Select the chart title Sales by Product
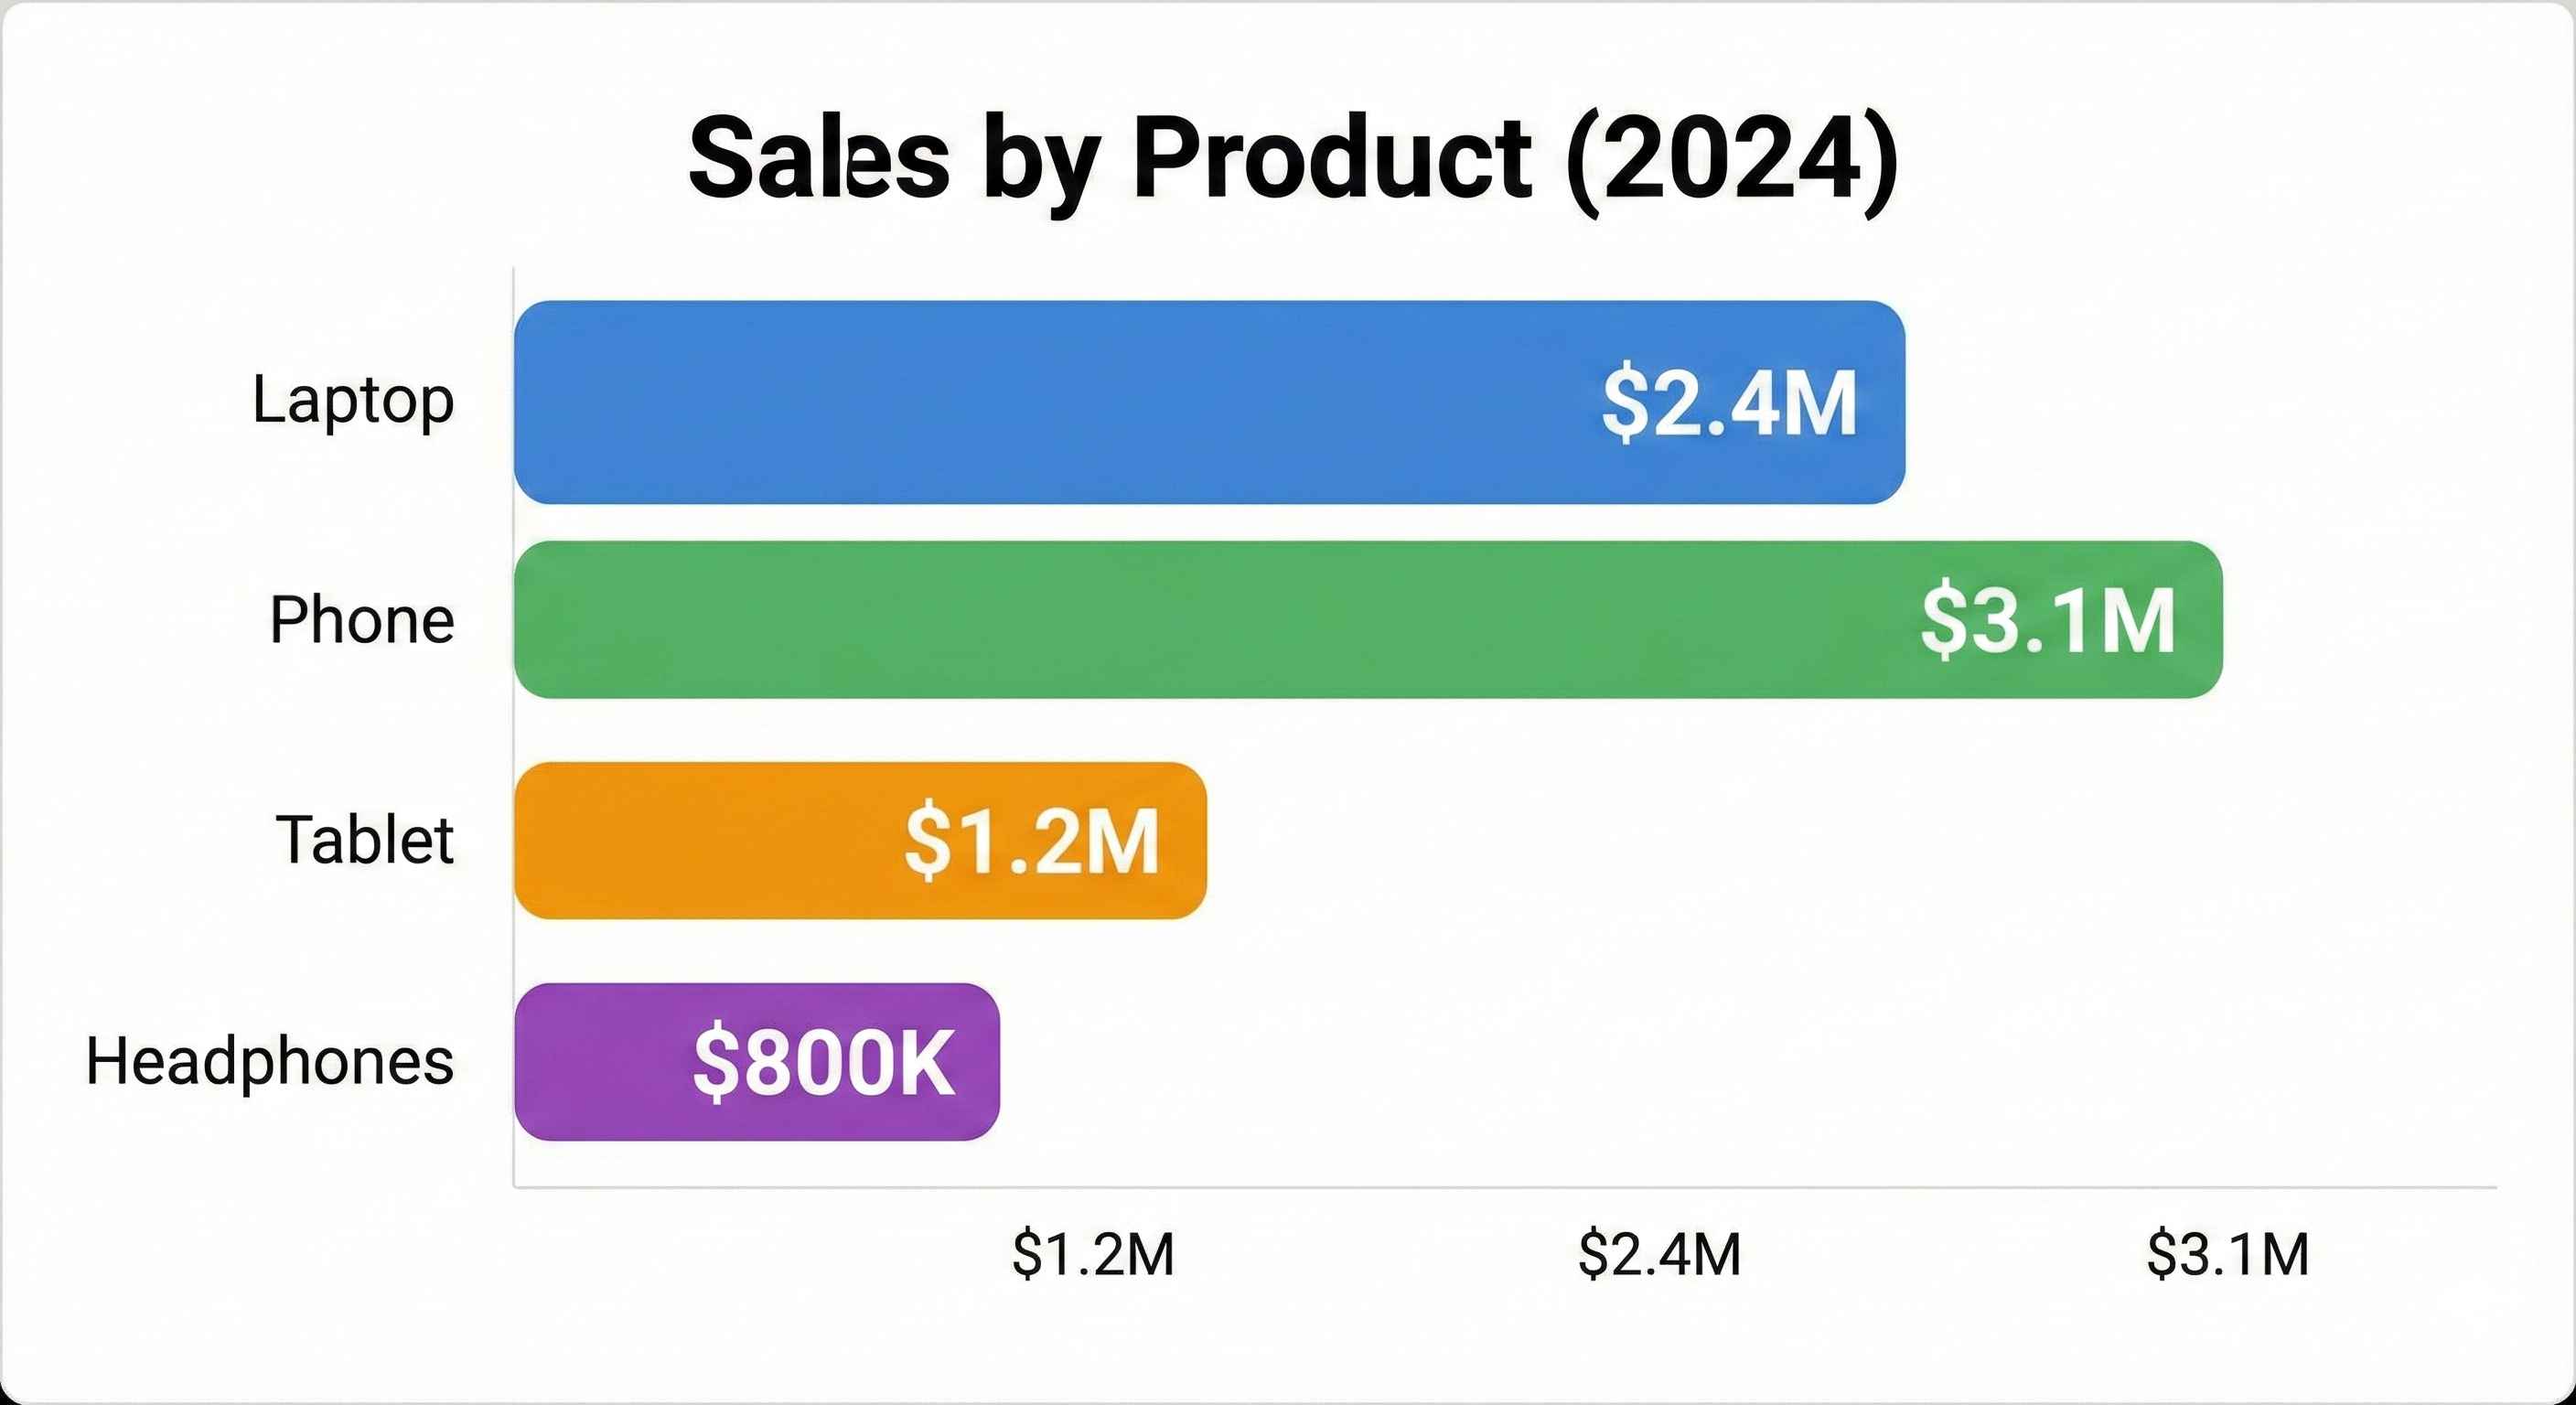This screenshot has width=2576, height=1405. click(1292, 160)
